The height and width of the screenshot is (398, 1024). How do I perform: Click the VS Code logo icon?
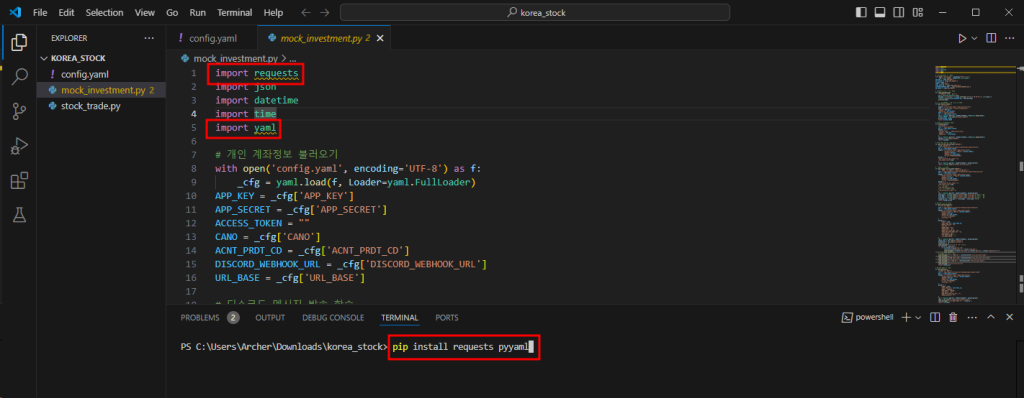pyautogui.click(x=15, y=12)
